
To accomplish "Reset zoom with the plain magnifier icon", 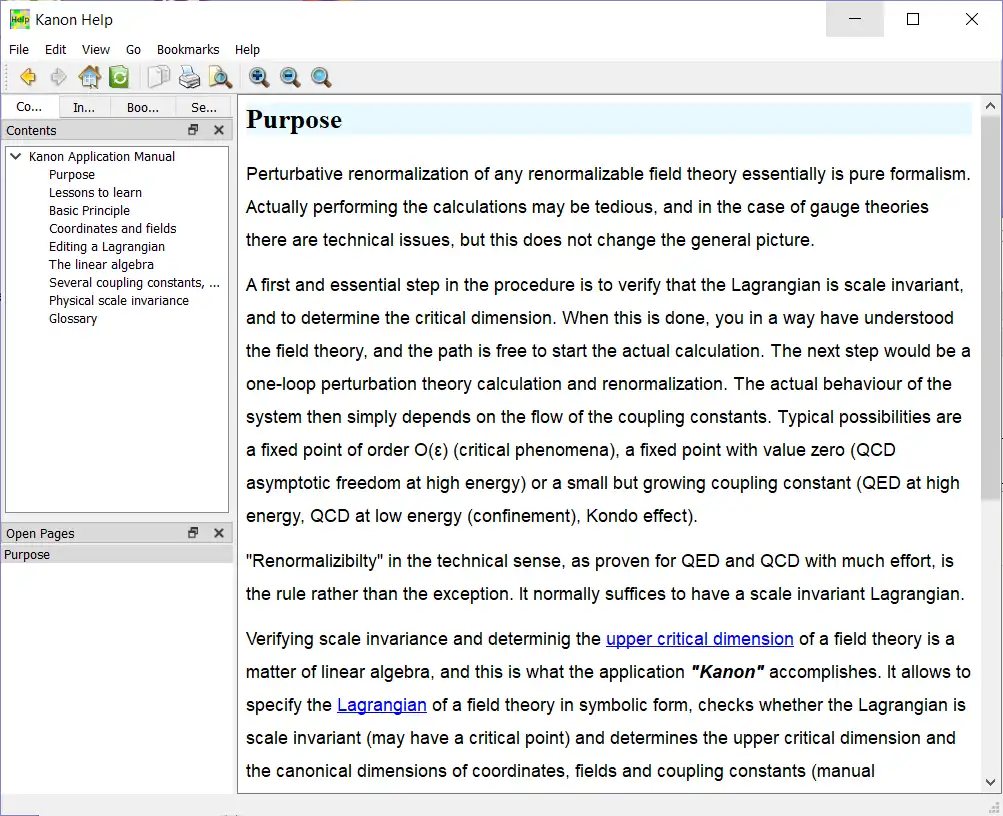I will 321,77.
